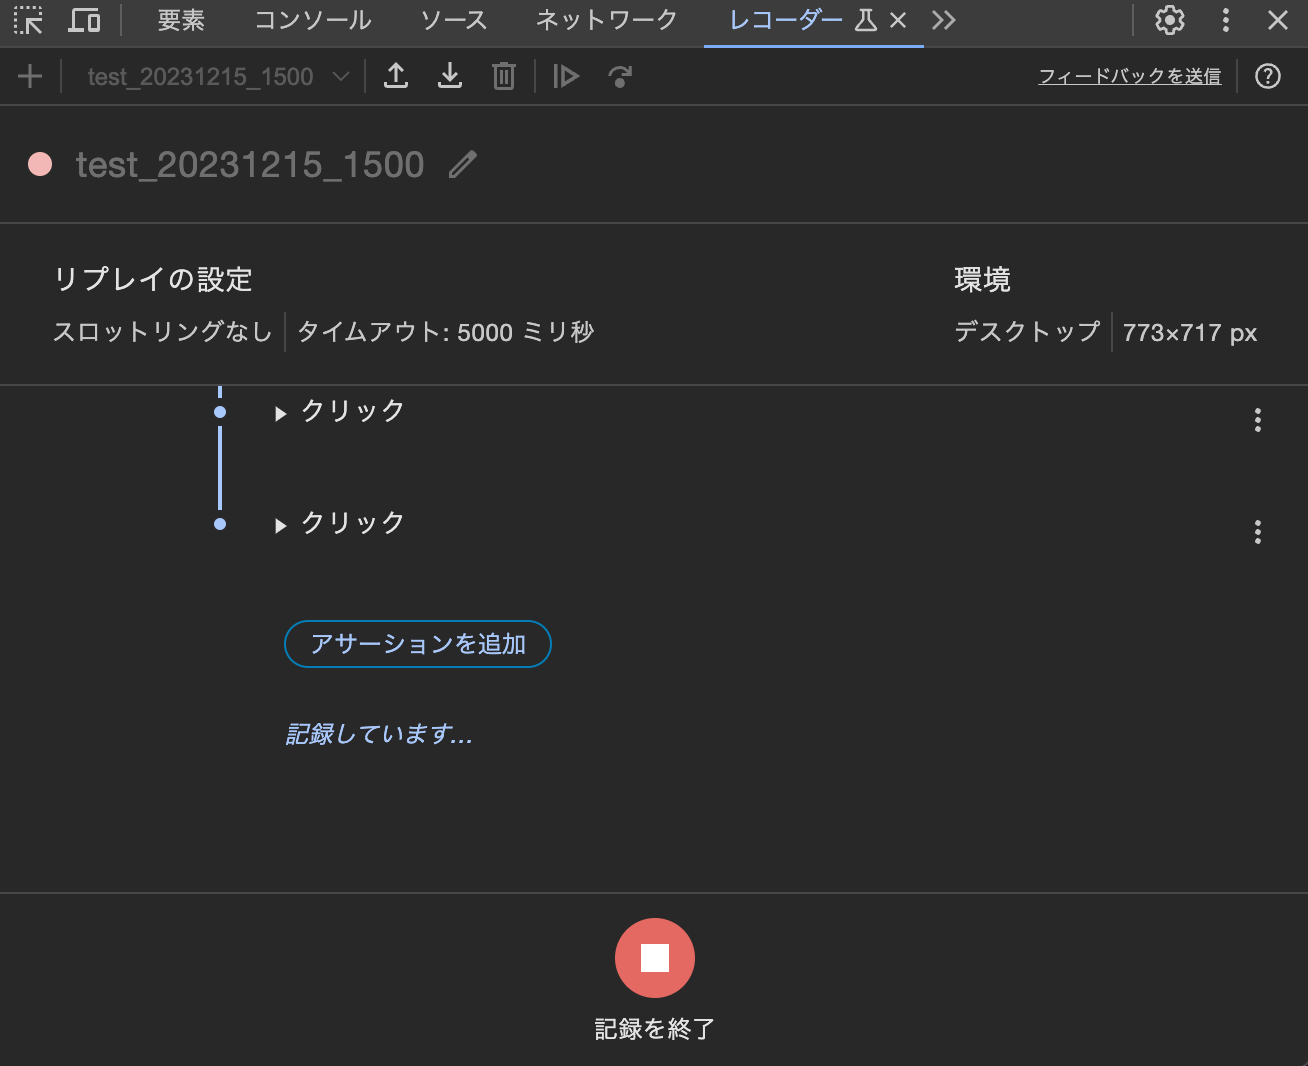The width and height of the screenshot is (1308, 1066).
Task: Replay the recording with the play icon
Action: coord(565,75)
